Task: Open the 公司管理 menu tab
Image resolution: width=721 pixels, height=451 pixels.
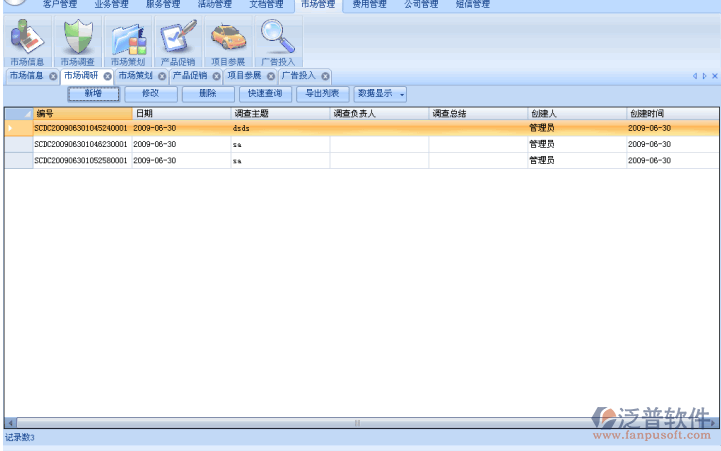Action: [x=421, y=5]
